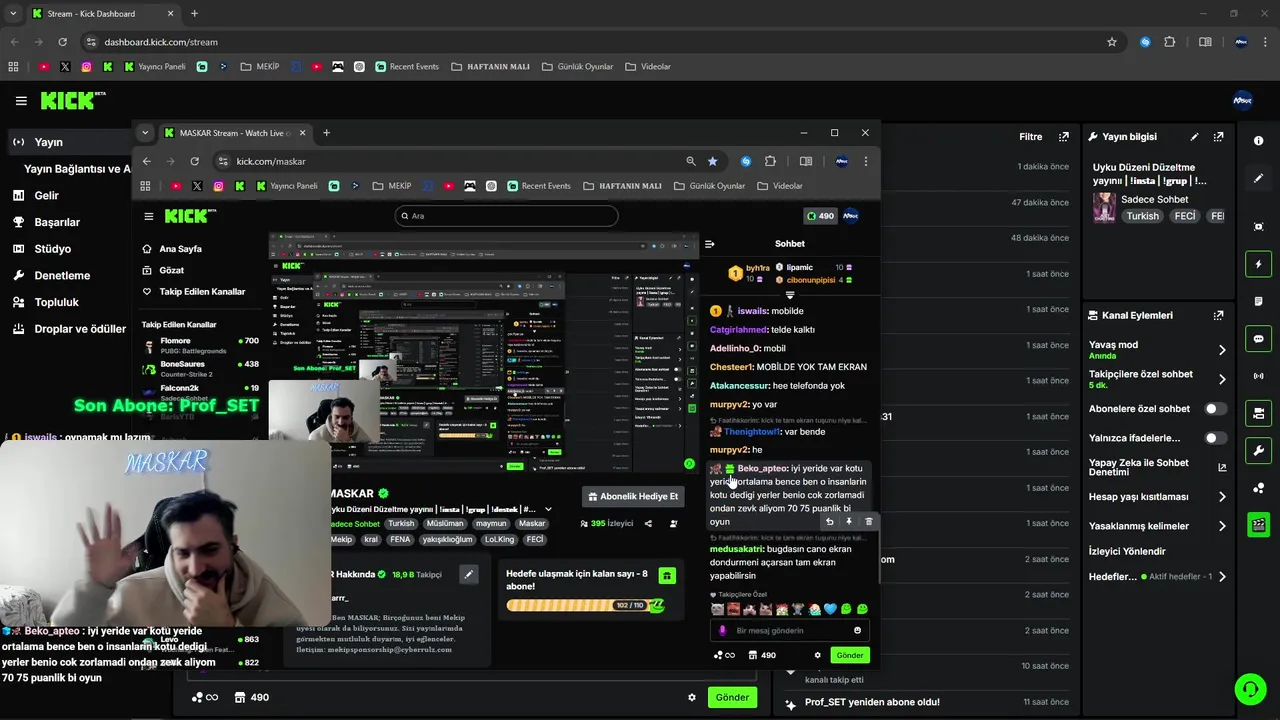This screenshot has height=720, width=1280.
Task: Pop out the activity feed next to Filtre
Action: click(1064, 137)
